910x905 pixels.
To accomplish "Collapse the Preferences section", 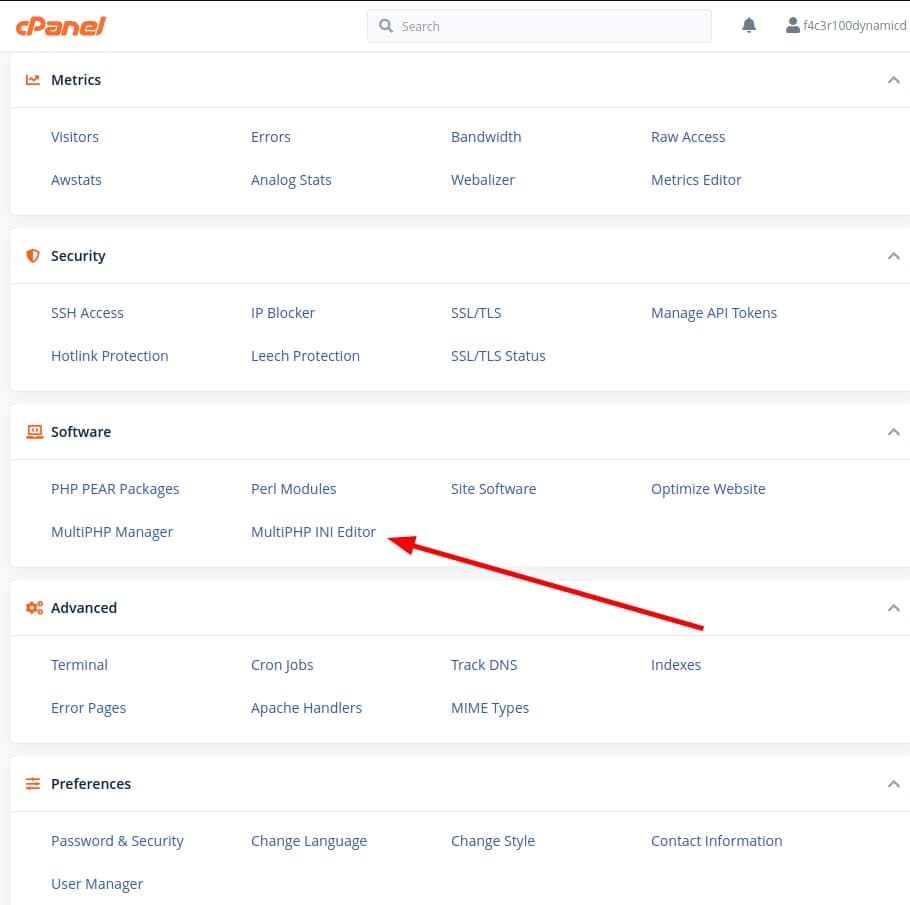I will coord(893,784).
